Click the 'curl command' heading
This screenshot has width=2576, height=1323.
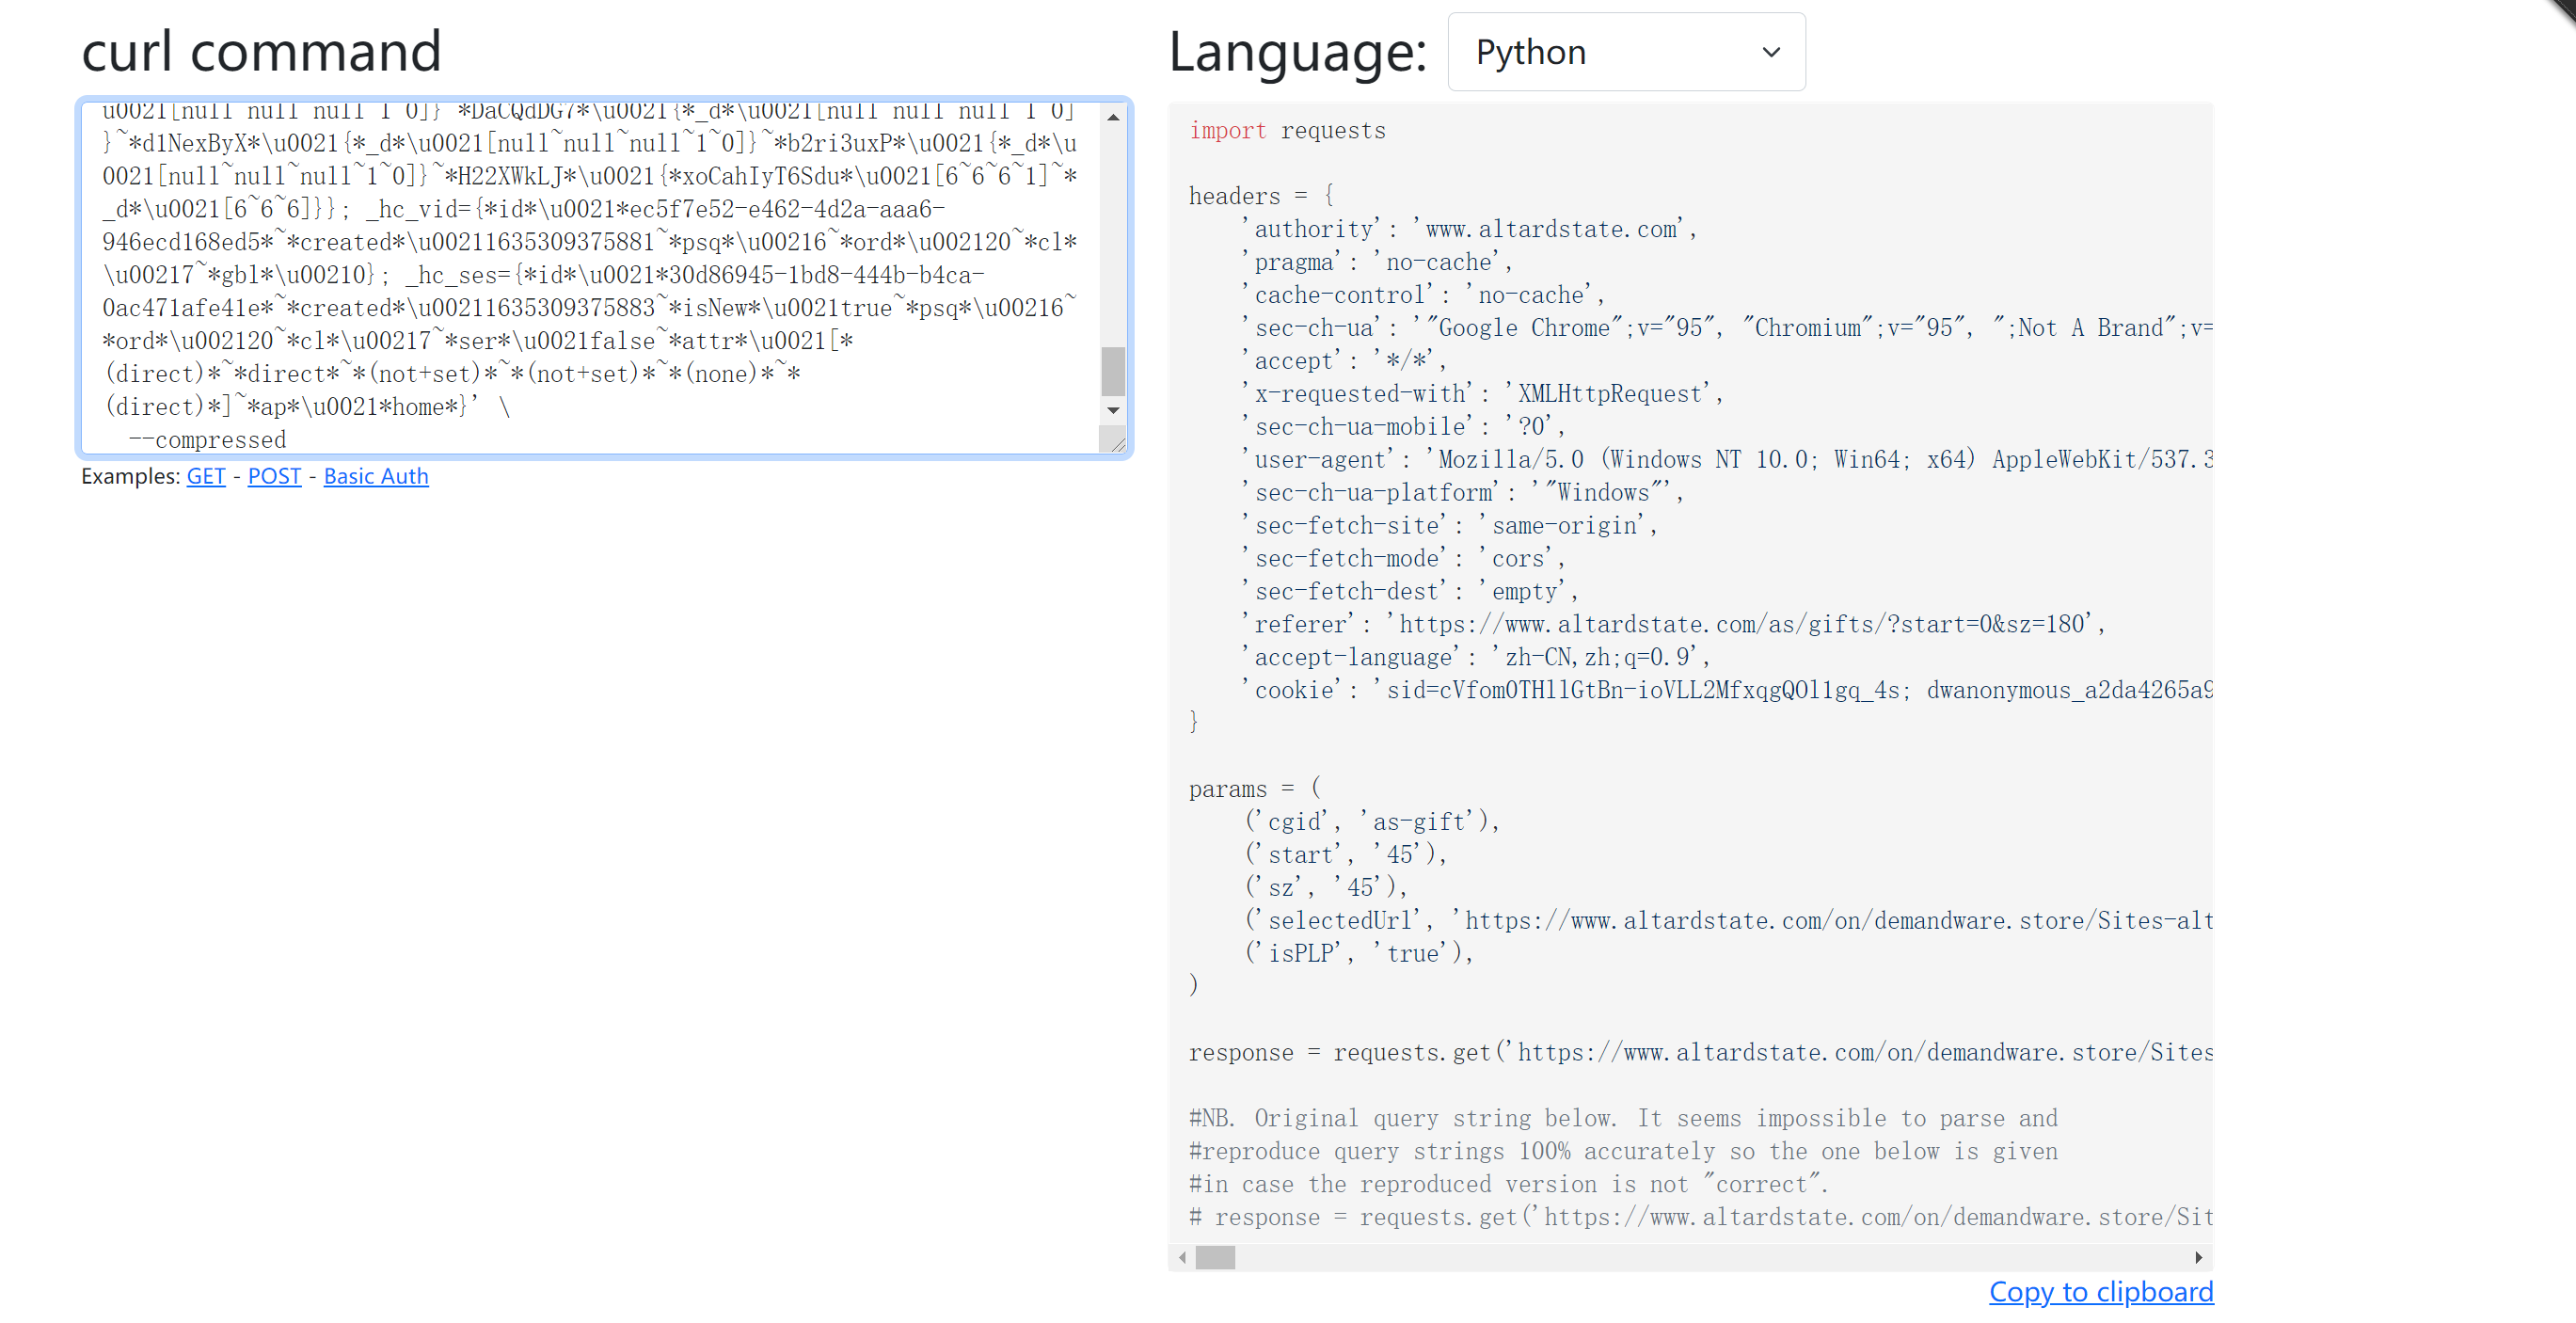click(x=261, y=51)
